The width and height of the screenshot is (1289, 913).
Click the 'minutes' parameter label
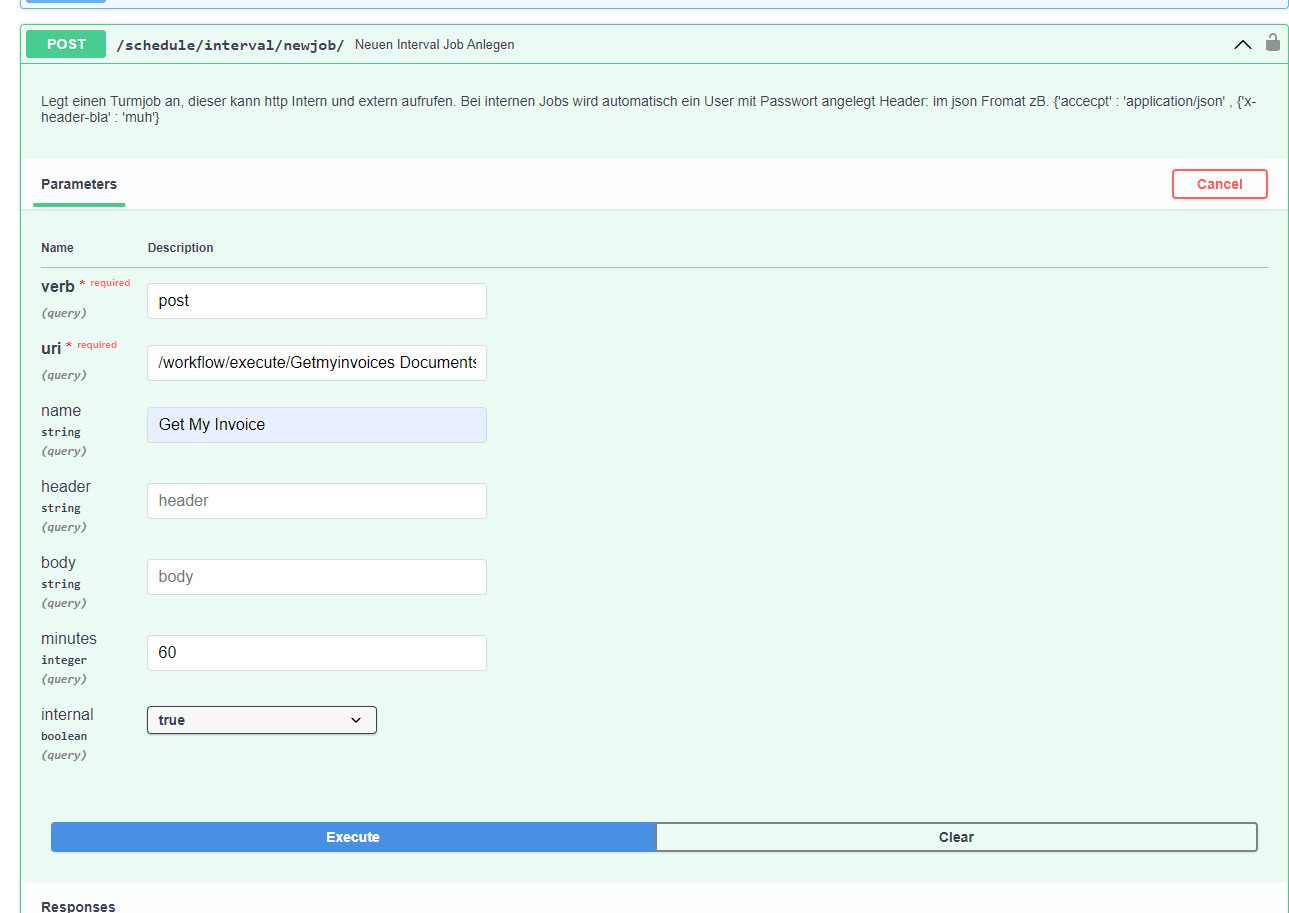(69, 638)
